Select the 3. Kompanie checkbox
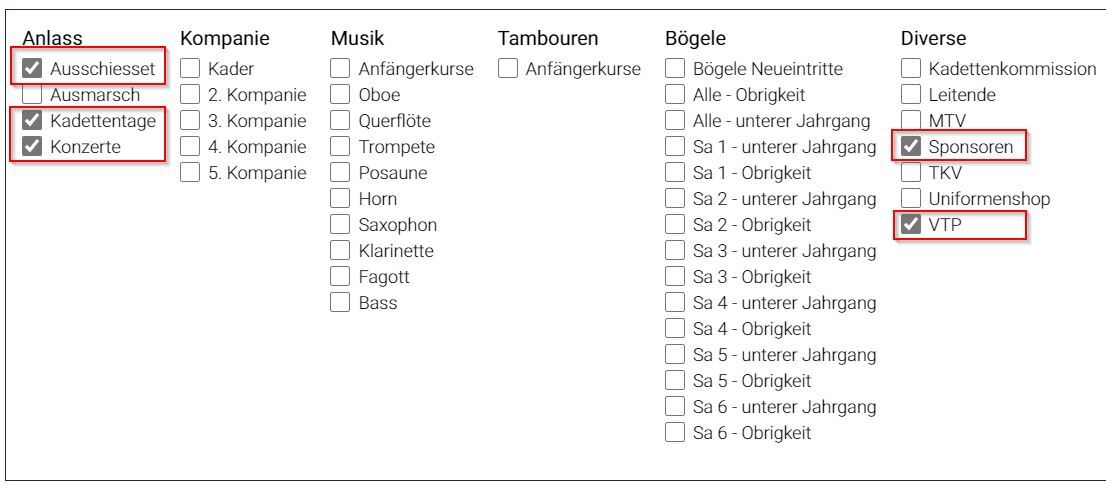The width and height of the screenshot is (1106, 491). 190,121
